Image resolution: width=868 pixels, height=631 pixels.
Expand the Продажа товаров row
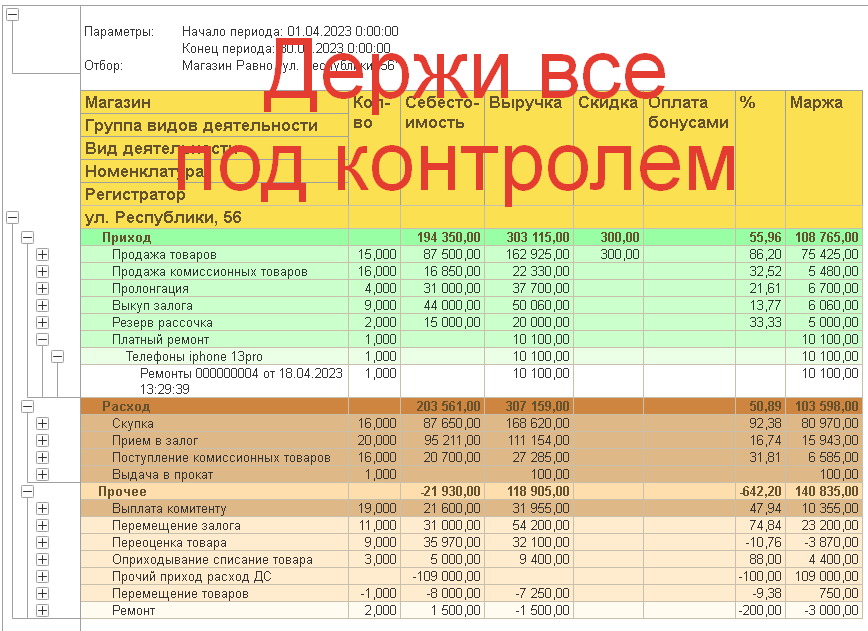point(42,255)
